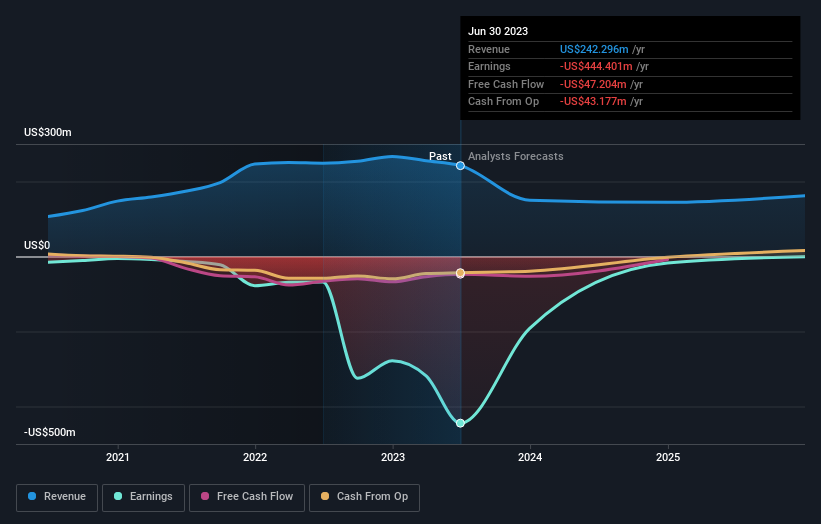Image resolution: width=821 pixels, height=524 pixels.
Task: Click the US$0 y-axis label
Action: (x=37, y=246)
